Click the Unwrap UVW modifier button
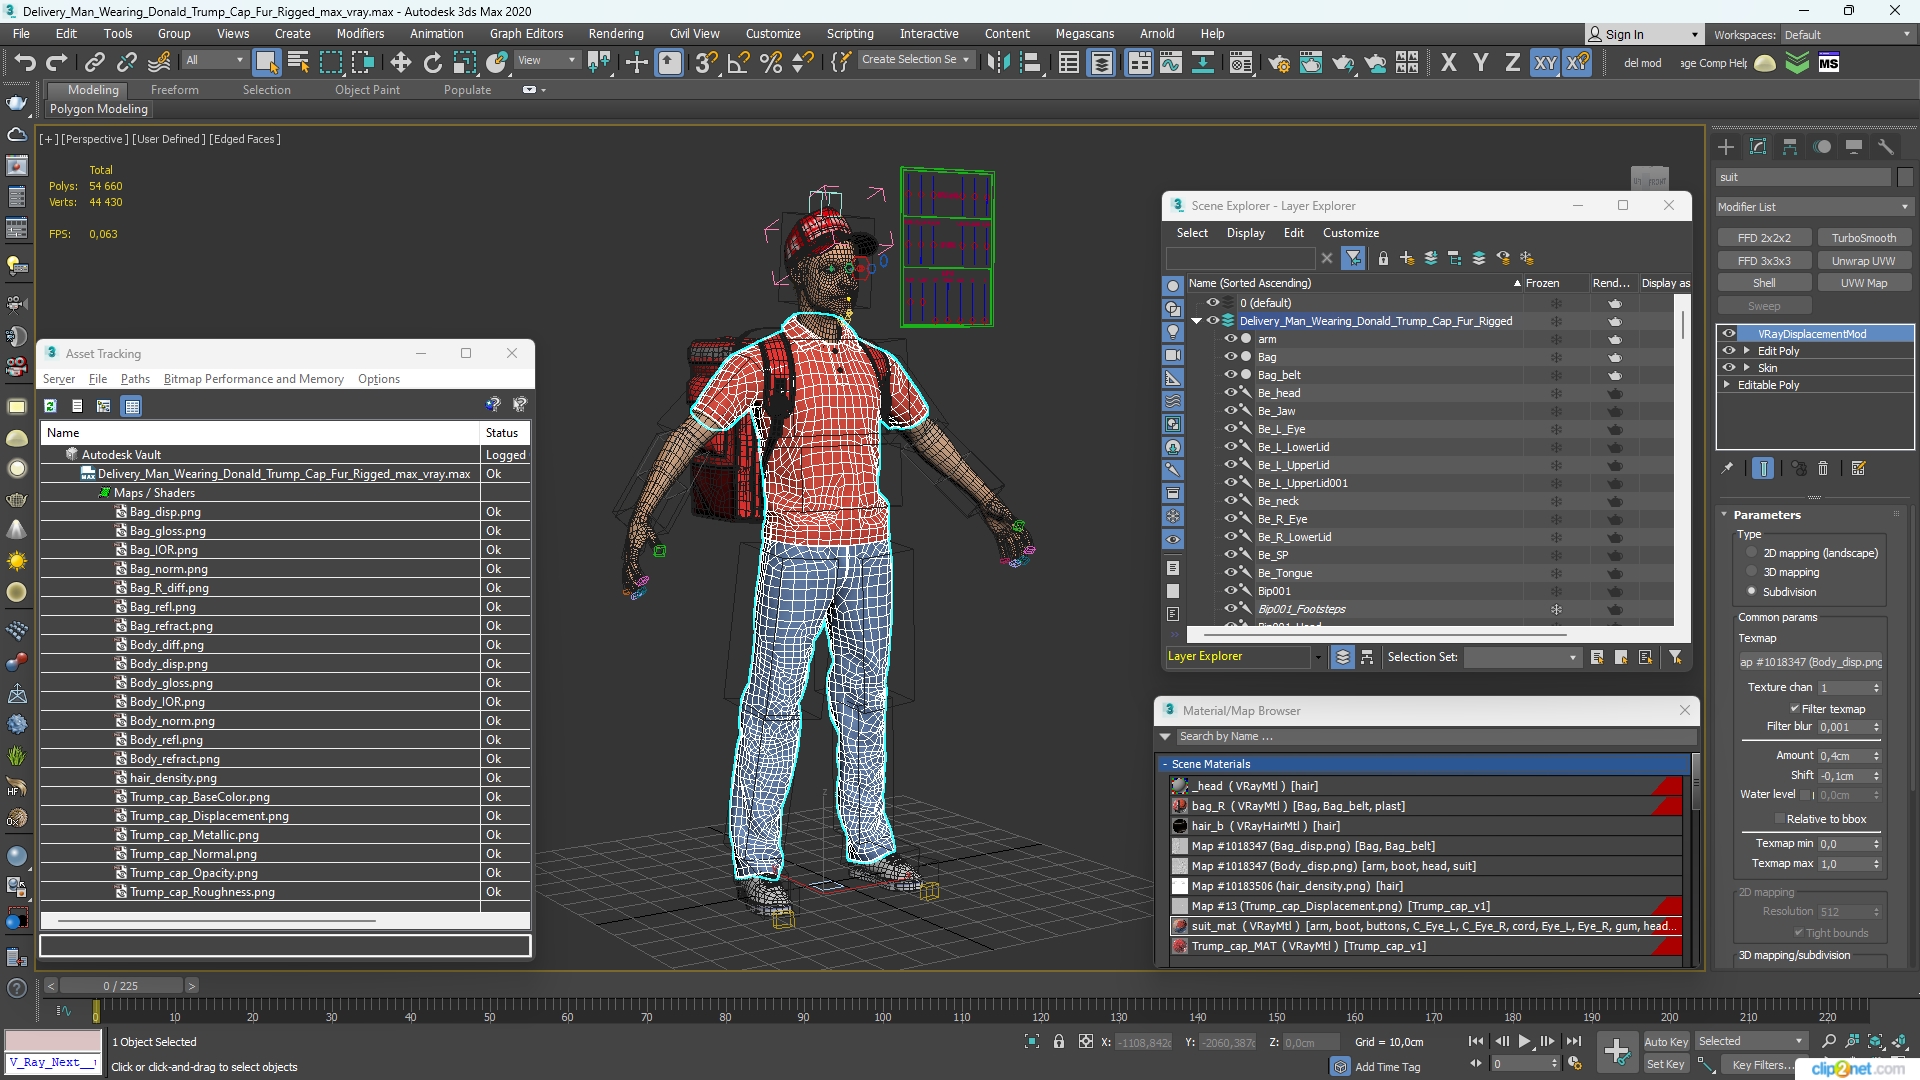 1863,261
